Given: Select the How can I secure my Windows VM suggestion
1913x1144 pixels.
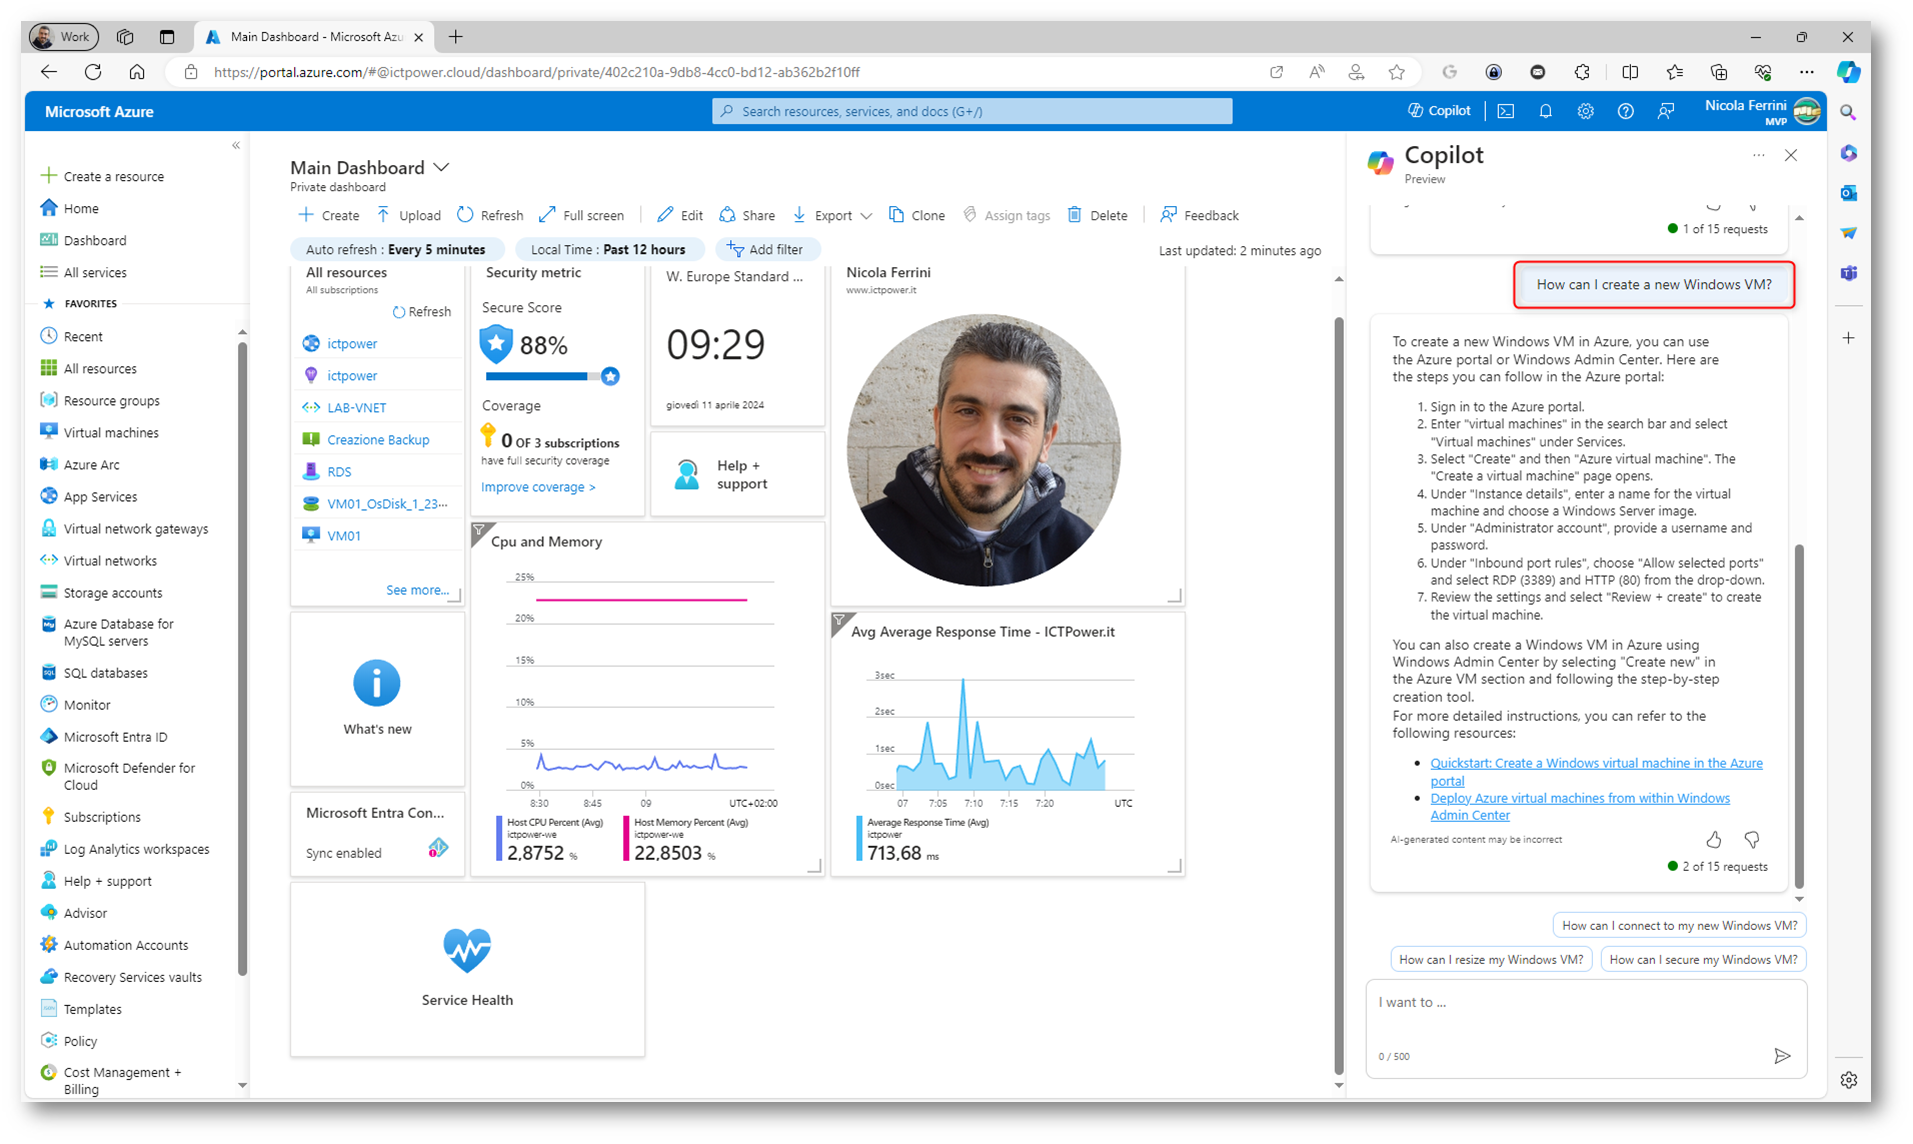Looking at the screenshot, I should point(1703,959).
